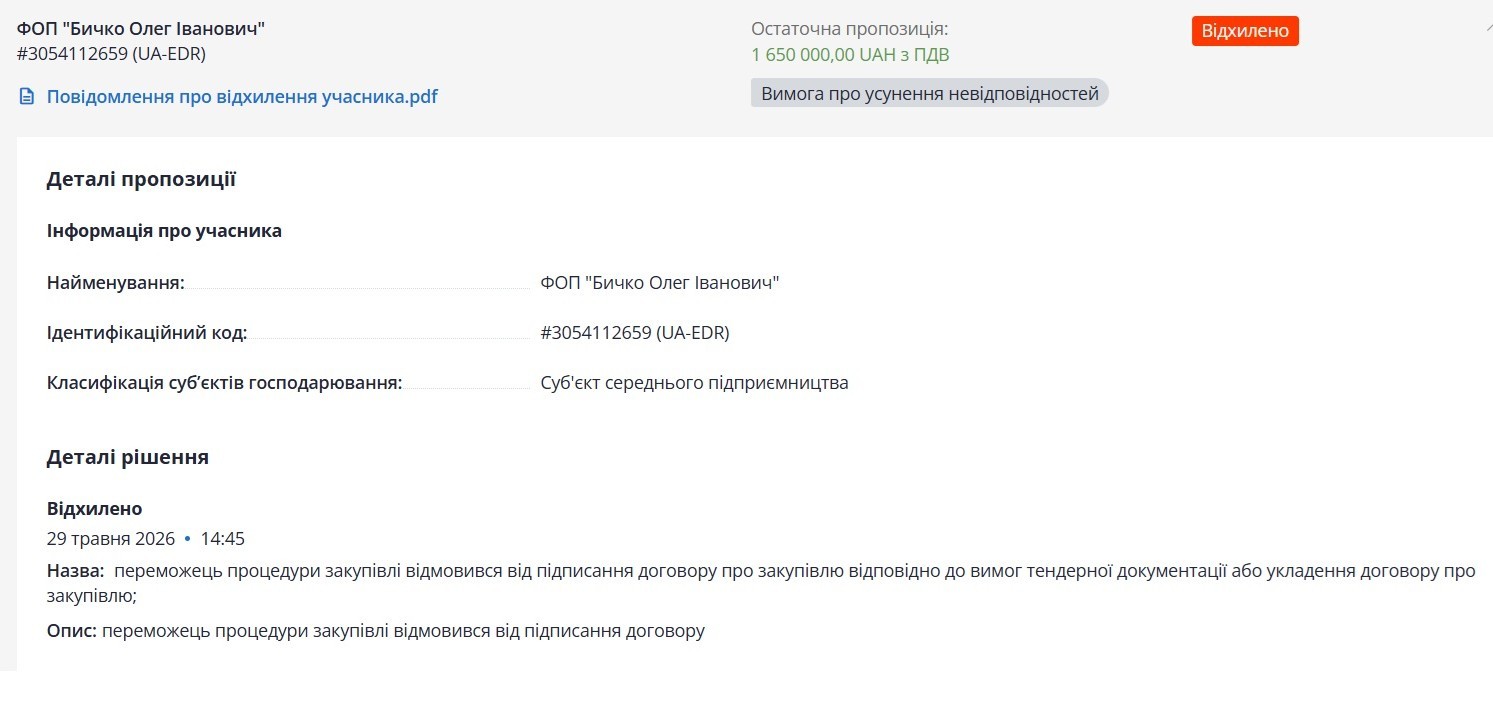
Task: Click the Опис description text line
Action: pos(376,632)
